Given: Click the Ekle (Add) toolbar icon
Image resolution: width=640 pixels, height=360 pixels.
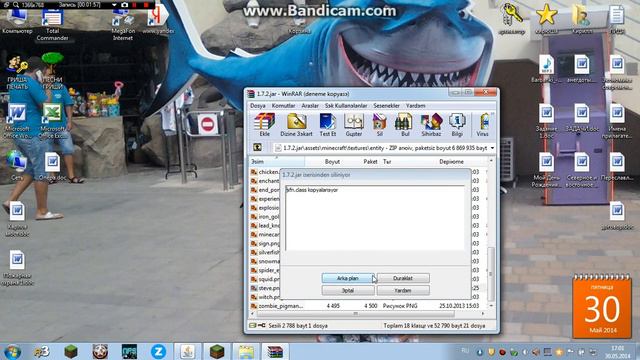Looking at the screenshot, I should tap(264, 125).
